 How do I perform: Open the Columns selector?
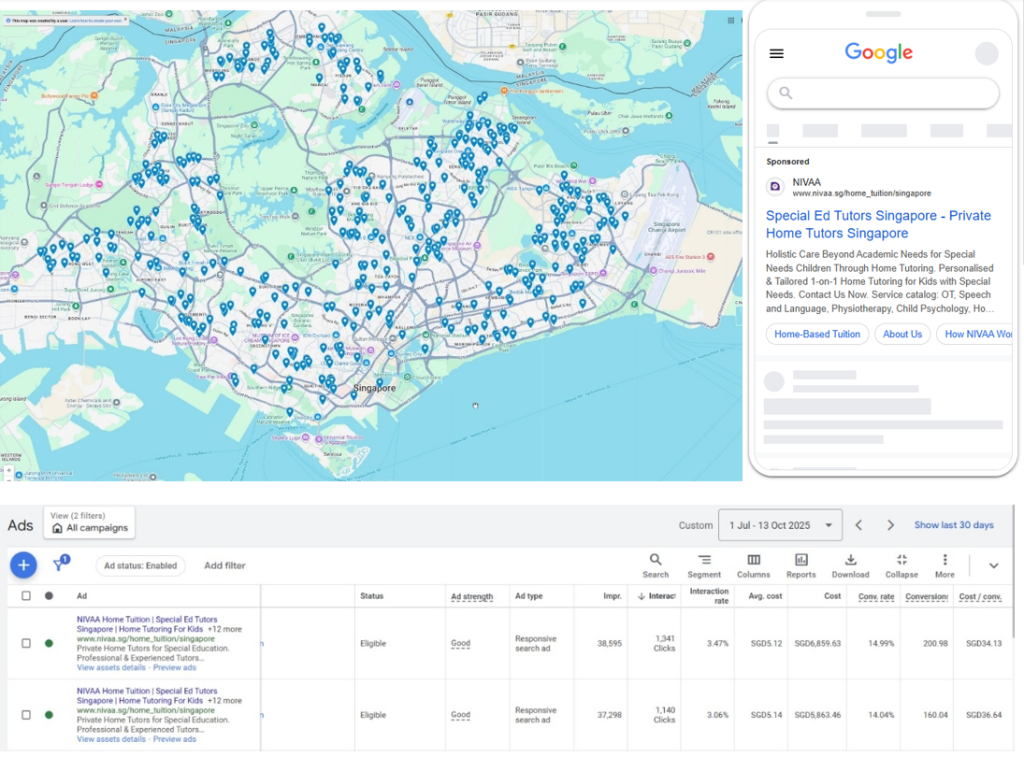click(x=753, y=565)
